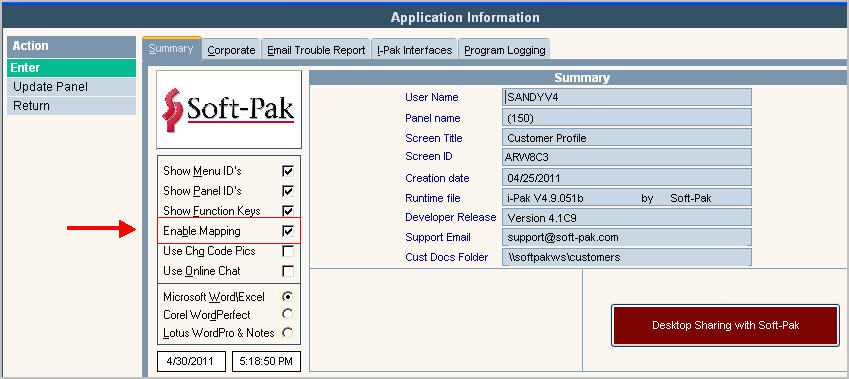Screen dimensions: 849x379
Task: Click the Panel name label
Action: coord(433,118)
